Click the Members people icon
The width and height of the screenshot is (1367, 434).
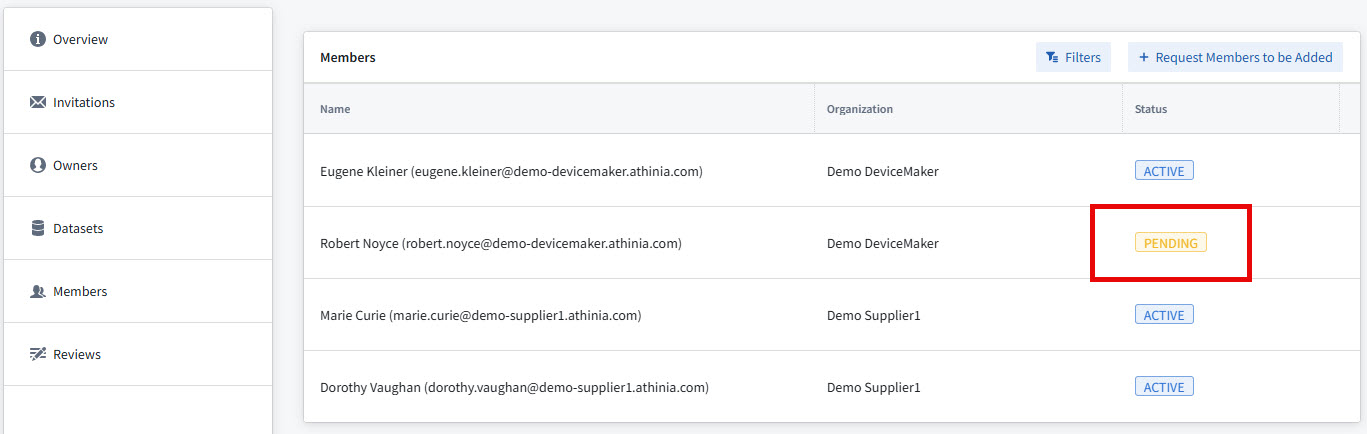(38, 291)
